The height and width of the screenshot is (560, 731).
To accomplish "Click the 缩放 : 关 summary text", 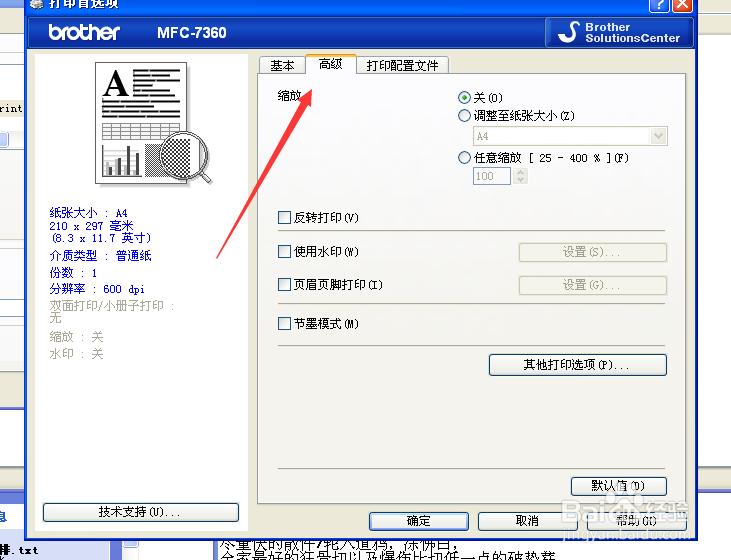I will [76, 337].
